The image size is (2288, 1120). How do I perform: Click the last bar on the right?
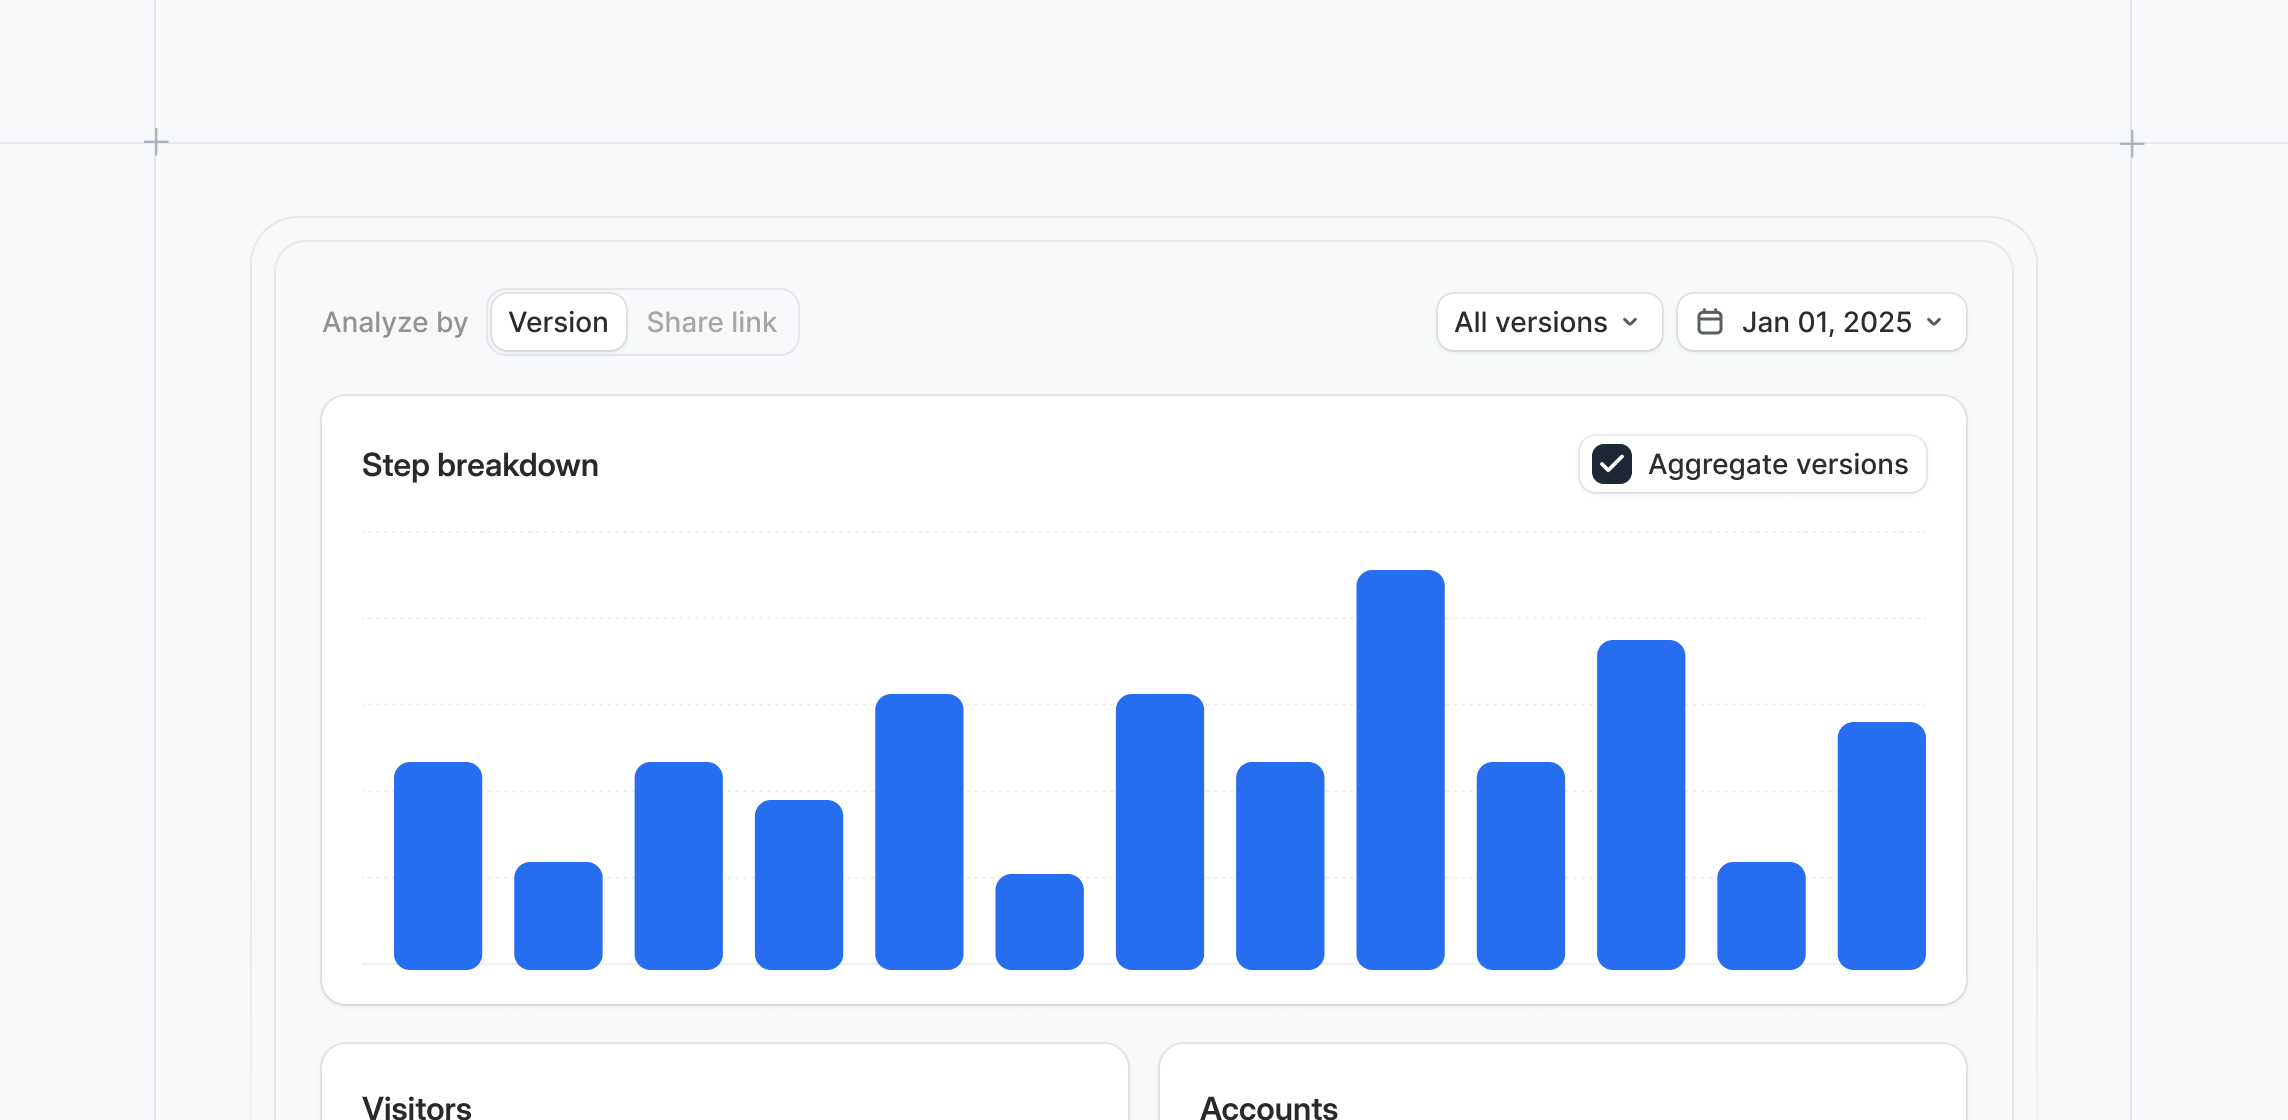[1881, 845]
